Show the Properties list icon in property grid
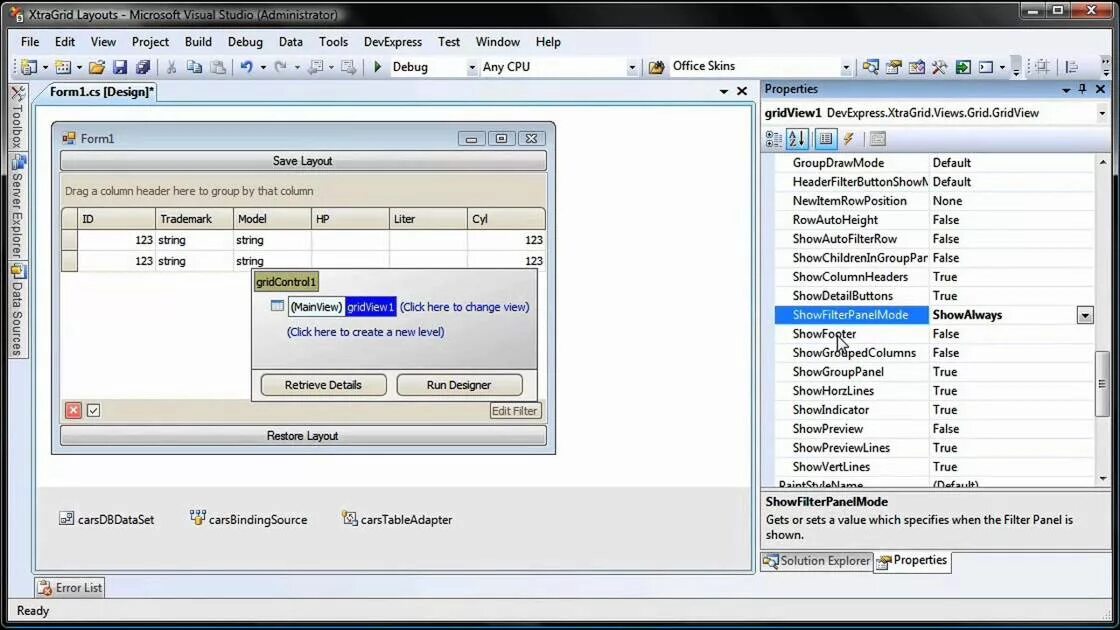1120x630 pixels. click(x=826, y=139)
